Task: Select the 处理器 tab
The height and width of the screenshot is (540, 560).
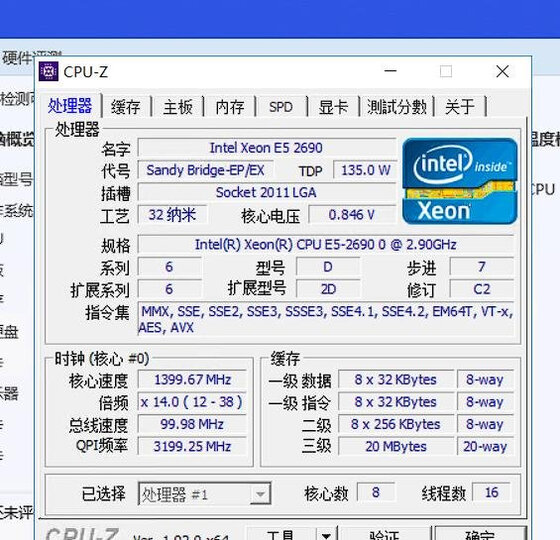Action: (x=70, y=105)
